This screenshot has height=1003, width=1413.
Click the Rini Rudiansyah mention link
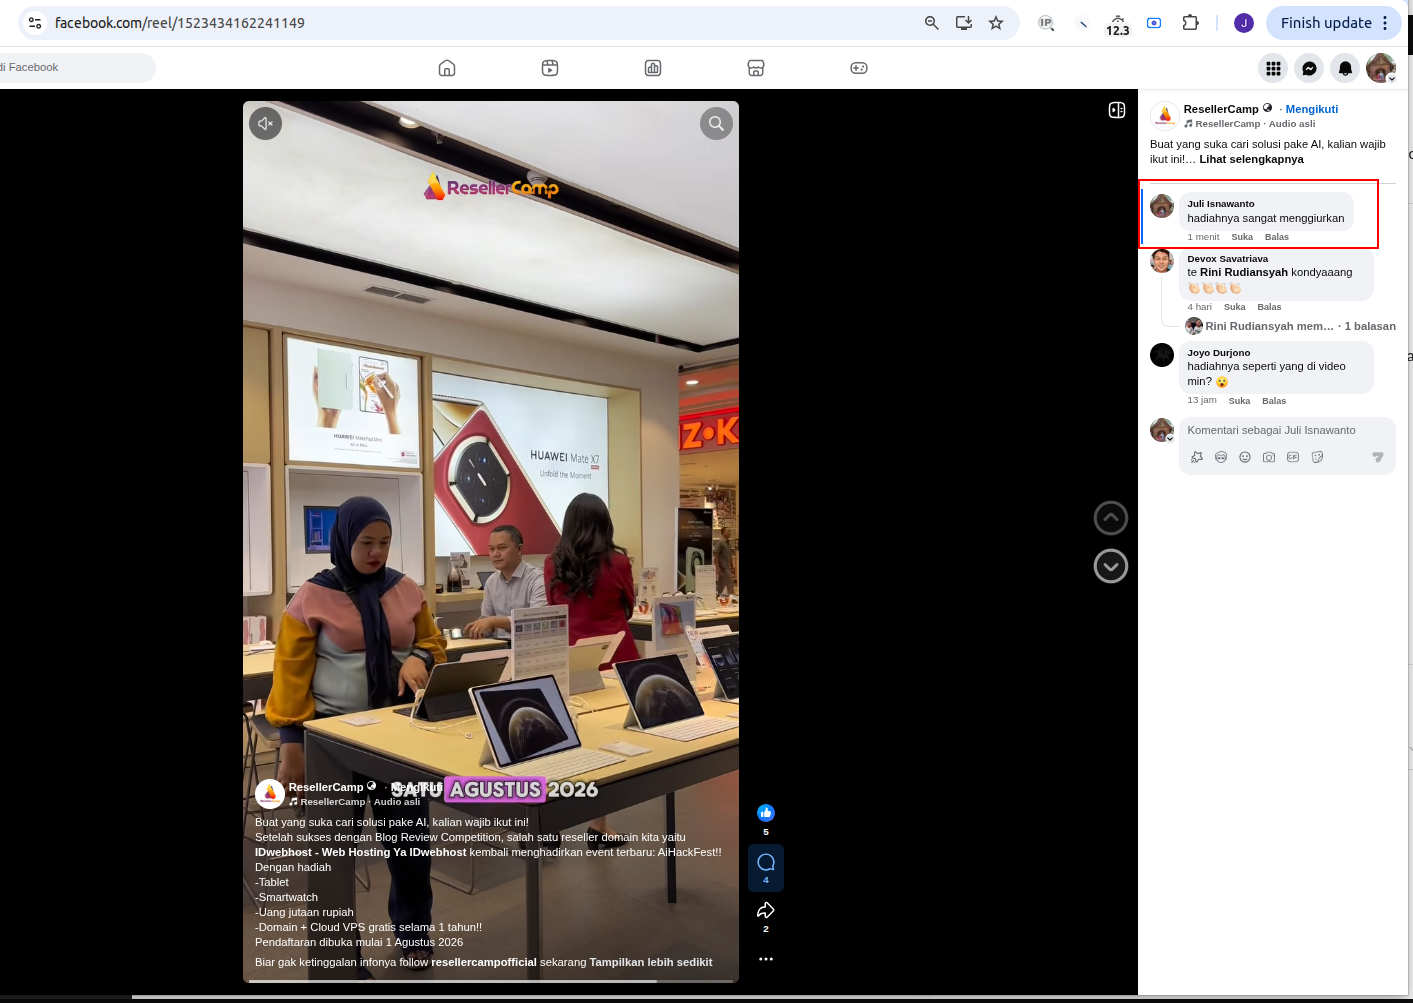pyautogui.click(x=1244, y=272)
